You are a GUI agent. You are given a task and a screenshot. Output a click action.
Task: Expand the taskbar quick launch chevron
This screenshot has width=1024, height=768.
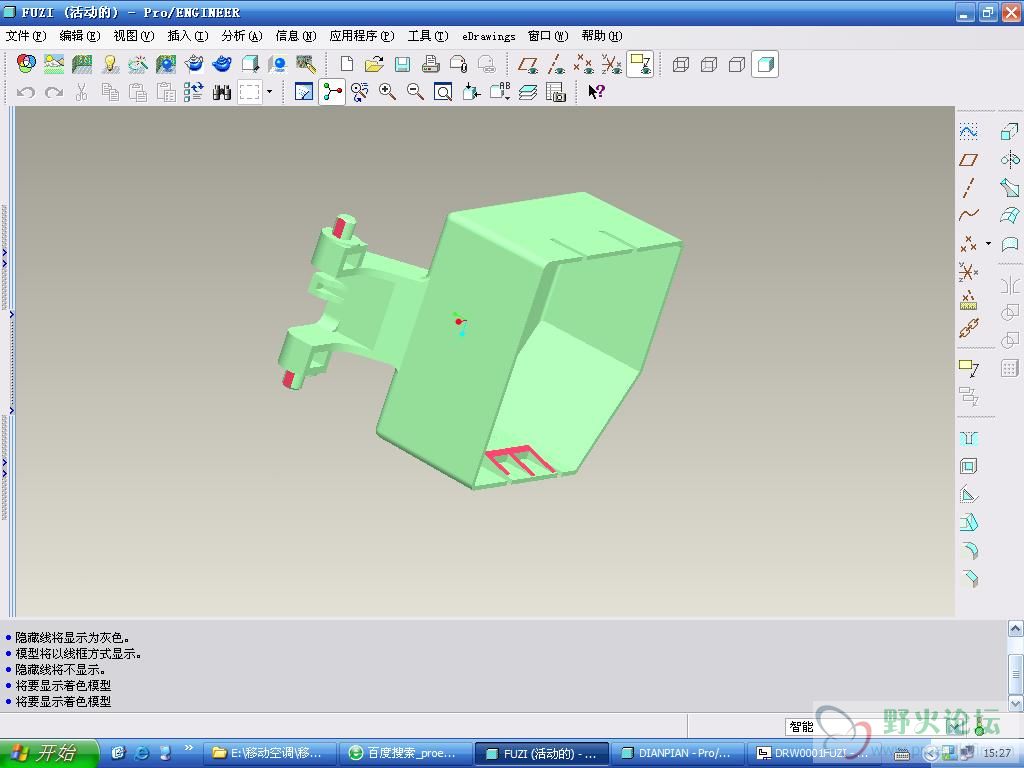click(189, 748)
